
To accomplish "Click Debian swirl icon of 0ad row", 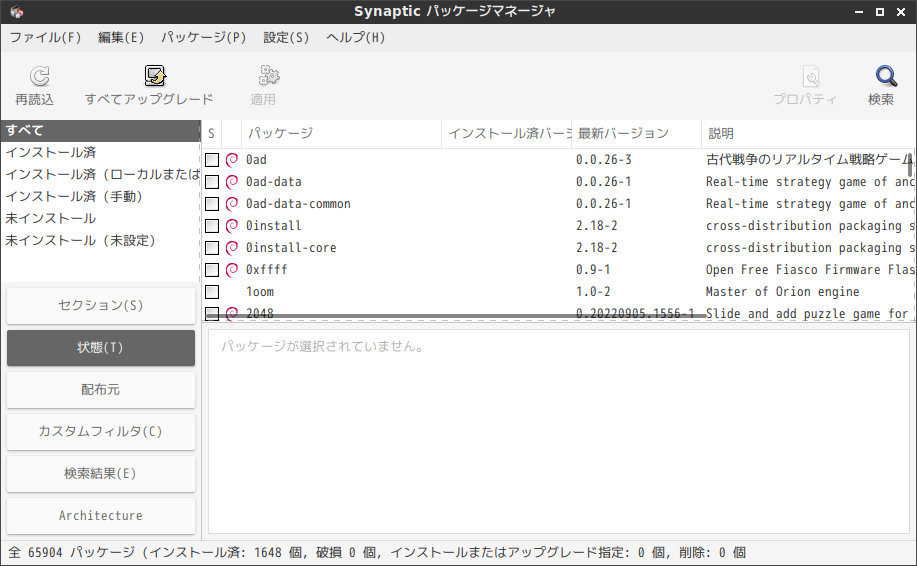I will (x=232, y=160).
